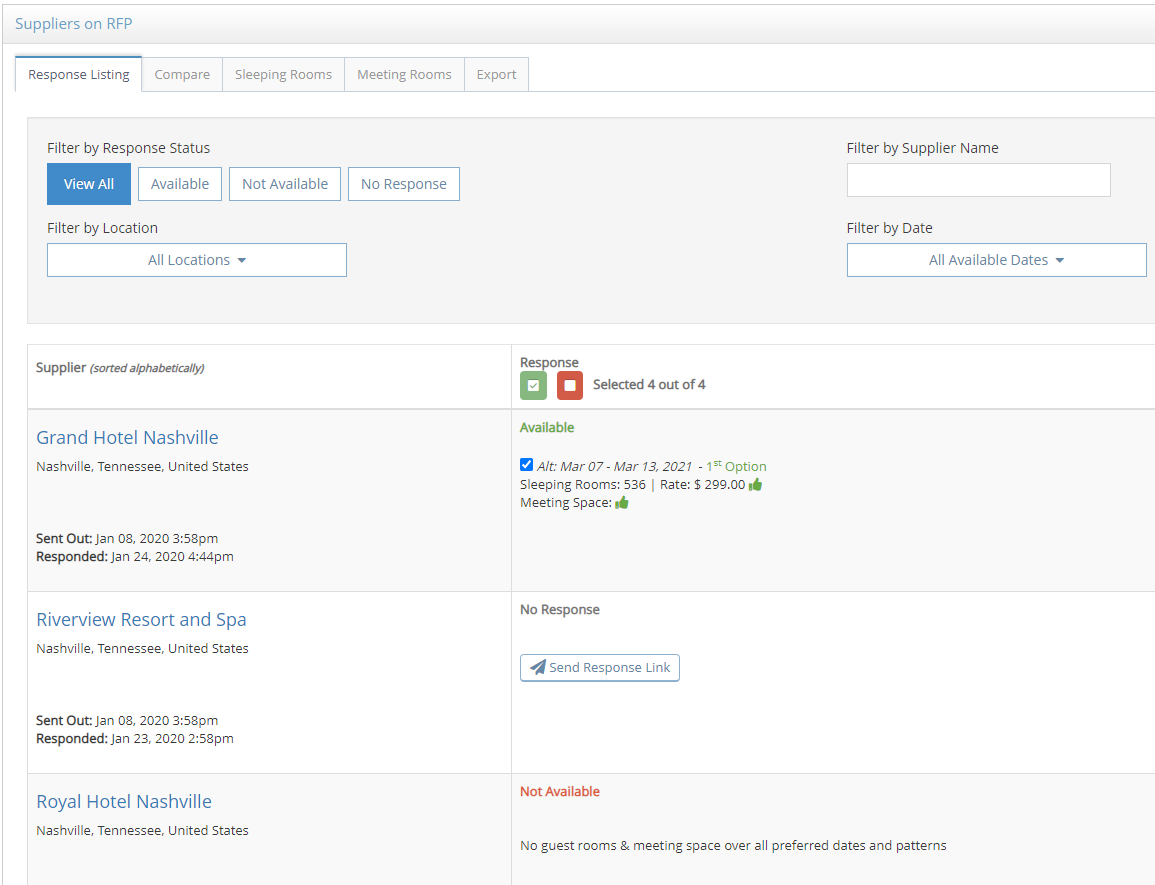
Task: Click the red deselect-all square icon
Action: click(570, 385)
